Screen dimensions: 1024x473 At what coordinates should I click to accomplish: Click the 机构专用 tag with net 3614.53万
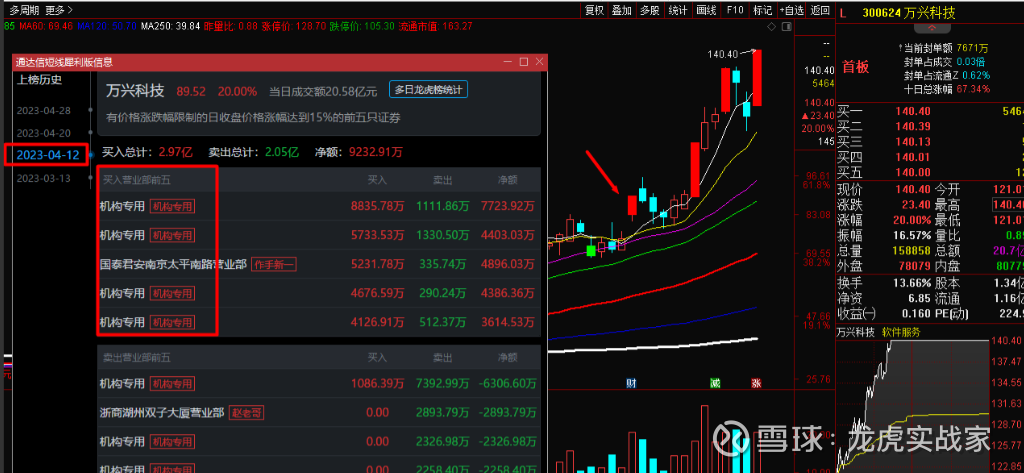[x=173, y=322]
